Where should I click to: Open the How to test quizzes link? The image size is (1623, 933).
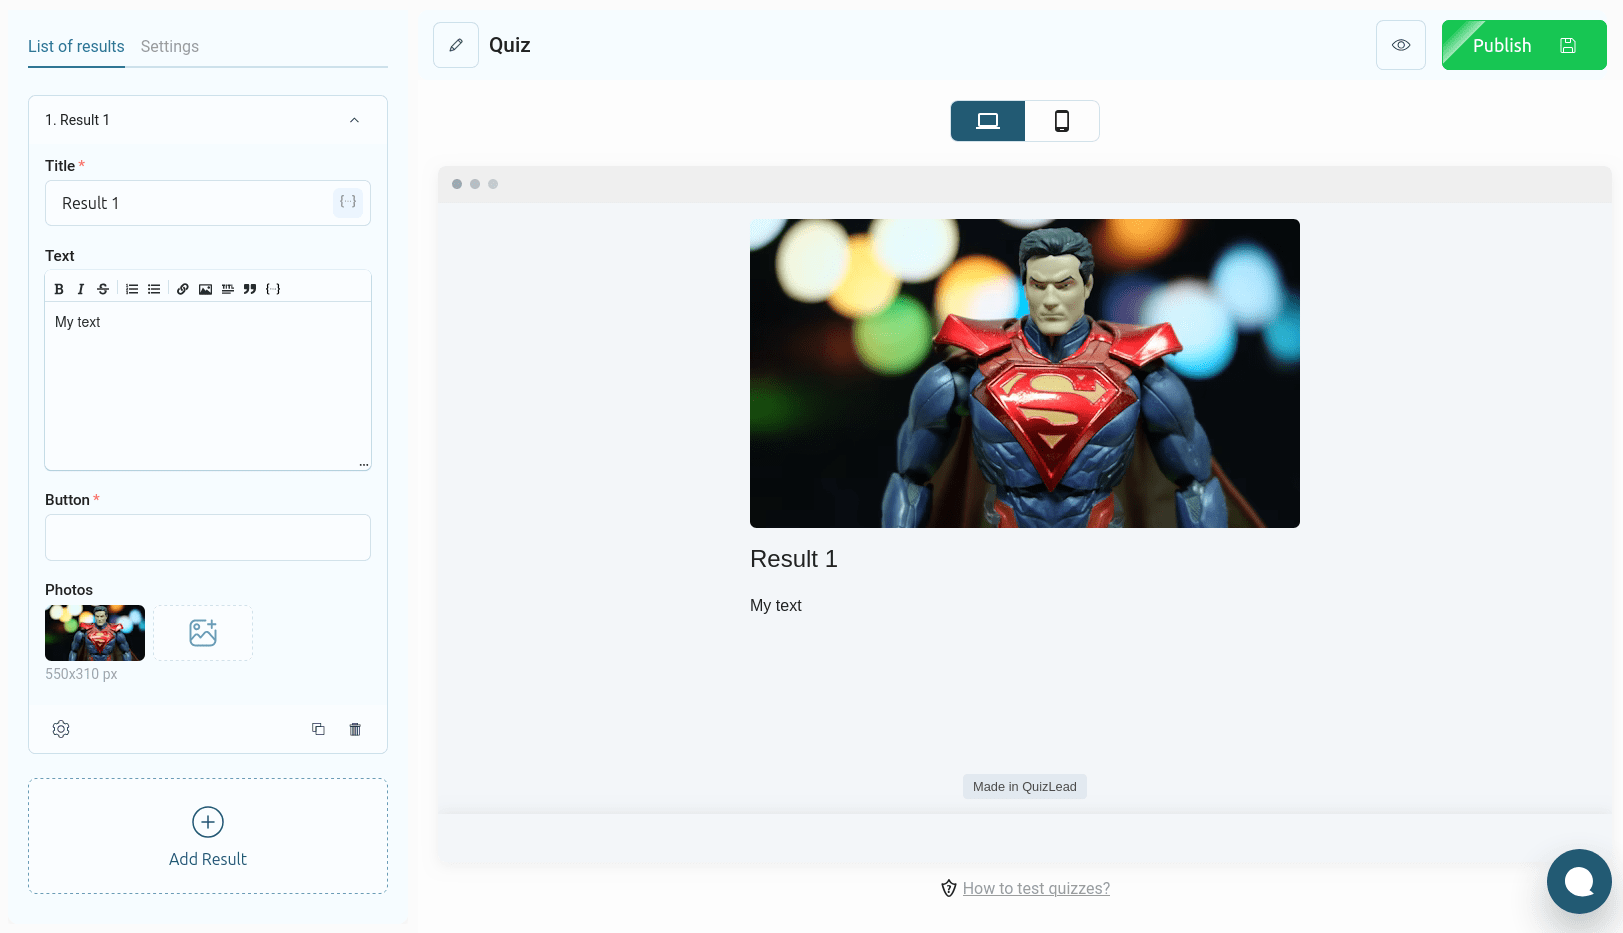click(x=1036, y=888)
